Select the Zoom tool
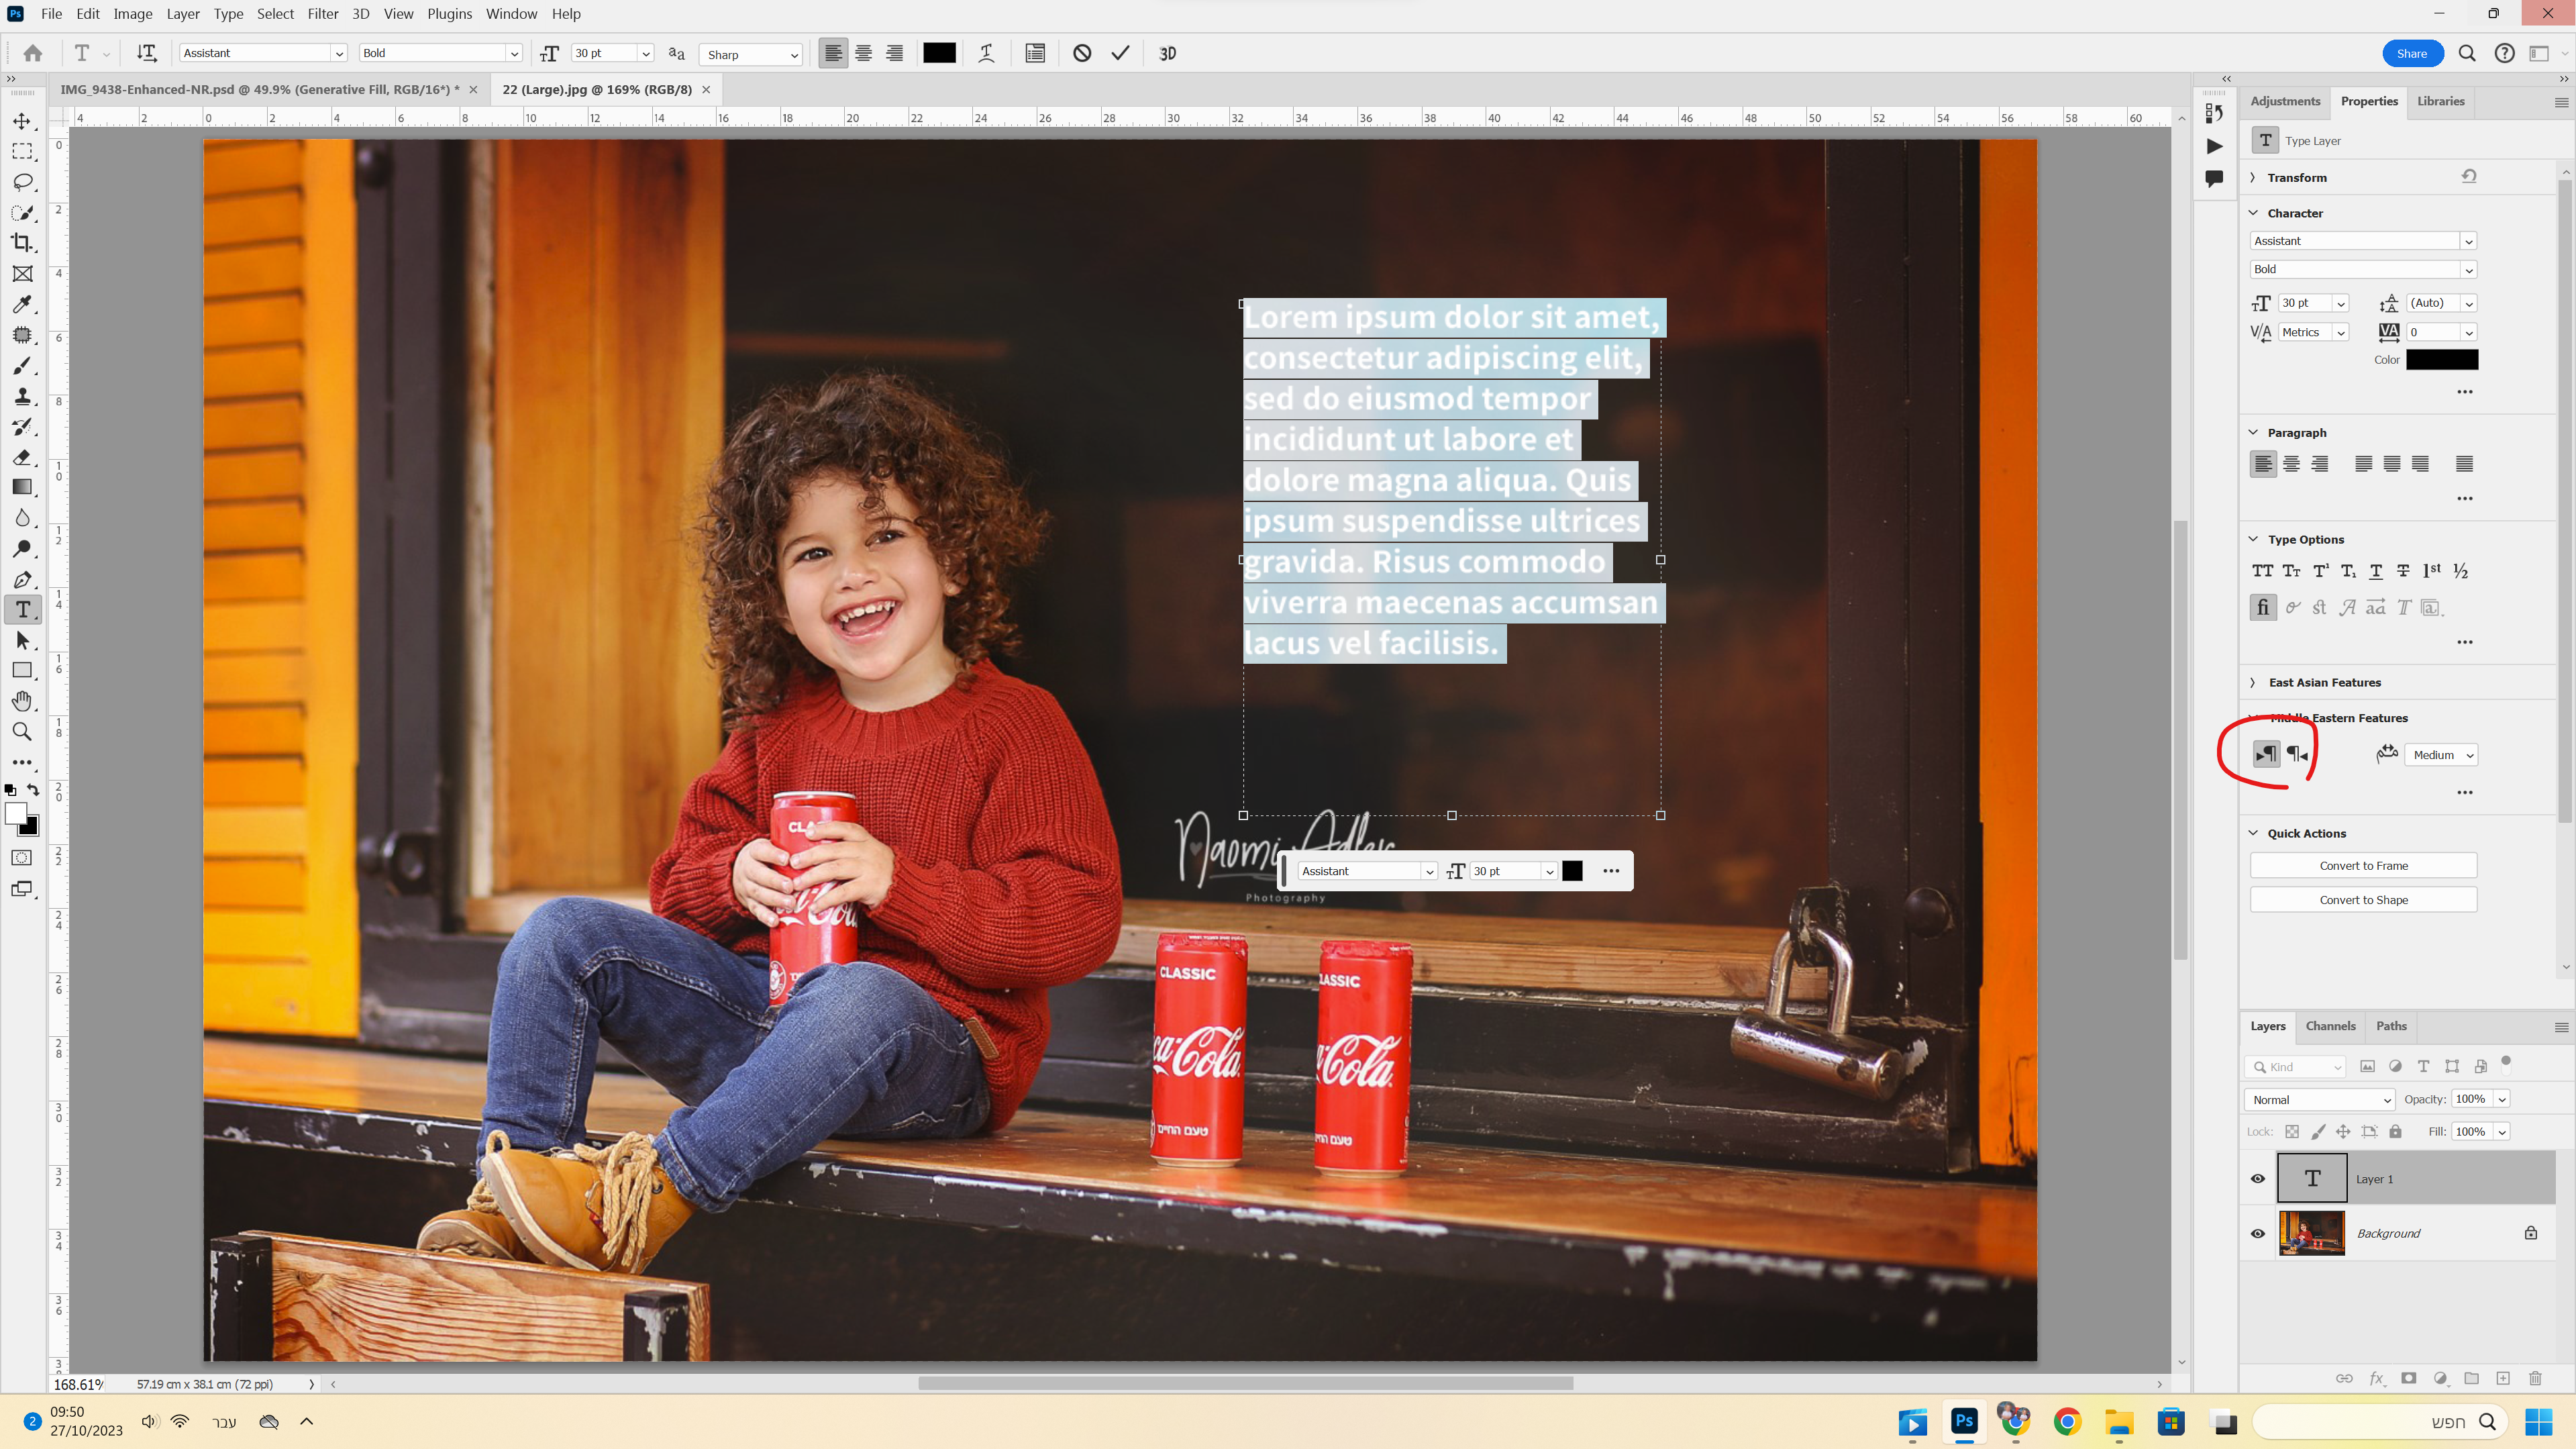The image size is (2576, 1449). coord(22,732)
